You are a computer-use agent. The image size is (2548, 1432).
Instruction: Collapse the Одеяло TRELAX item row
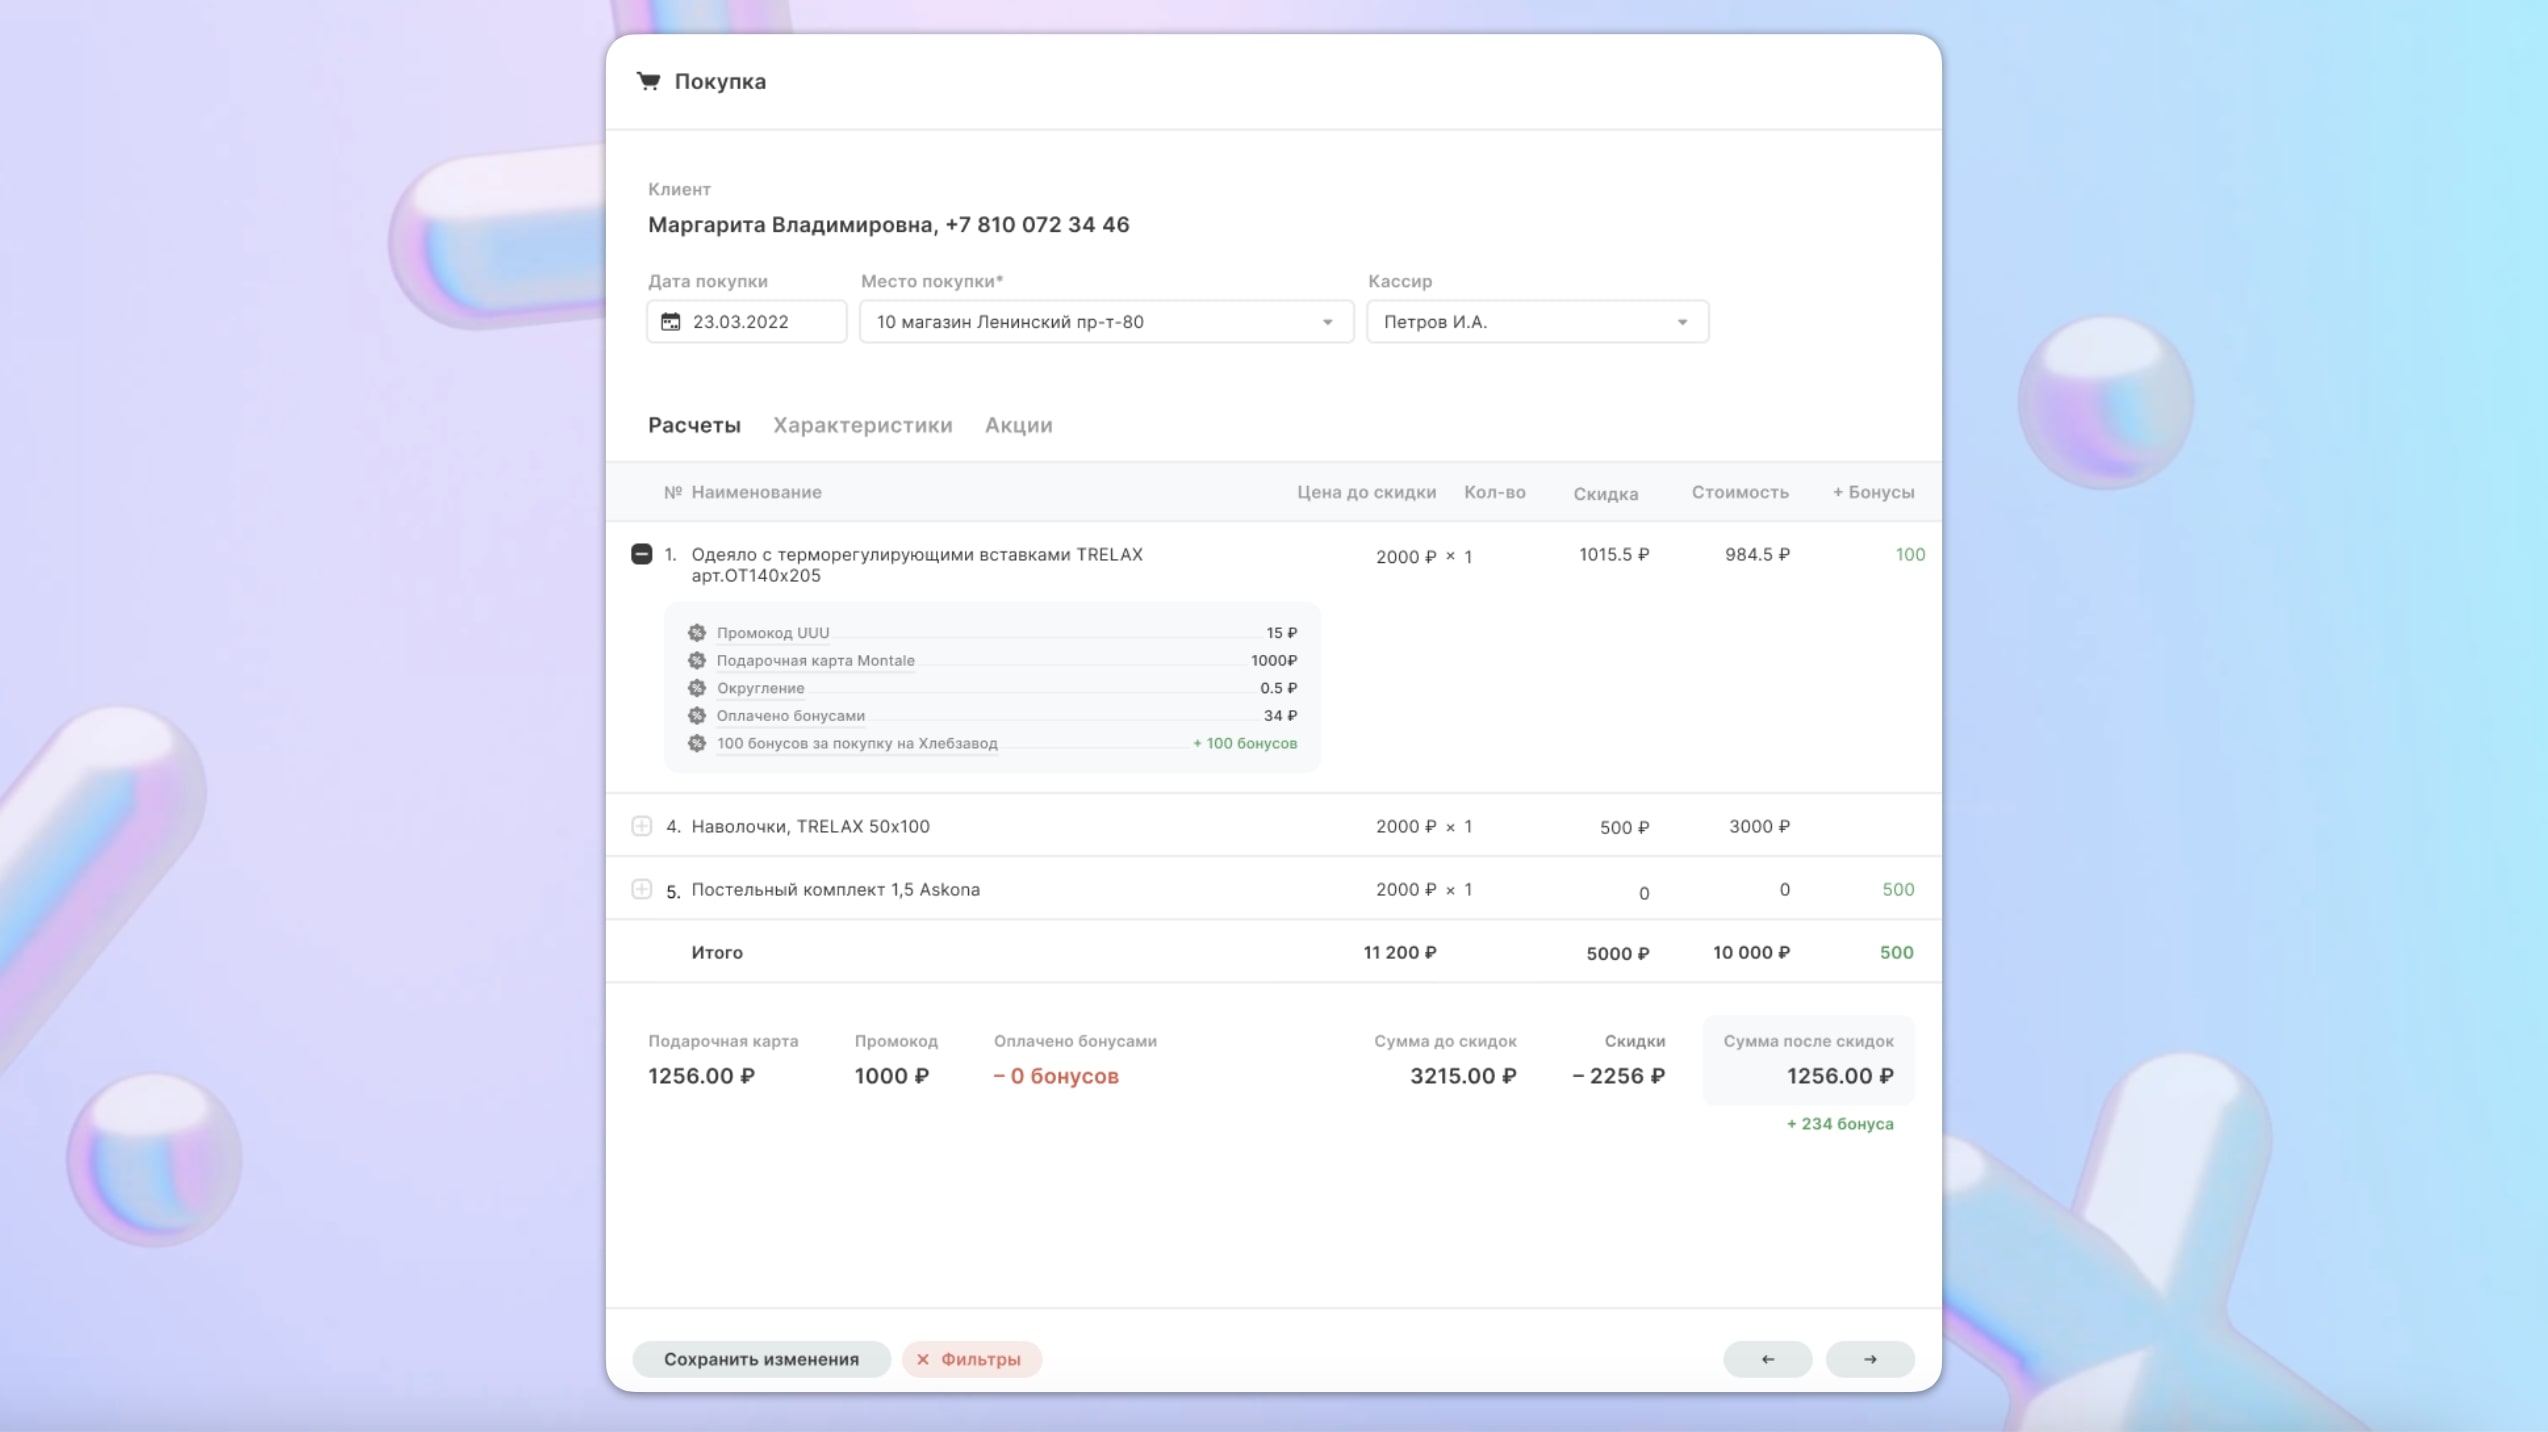(642, 554)
